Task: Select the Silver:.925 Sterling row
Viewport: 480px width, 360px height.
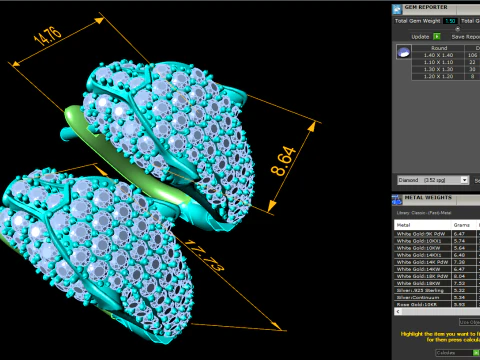Action: 437,290
